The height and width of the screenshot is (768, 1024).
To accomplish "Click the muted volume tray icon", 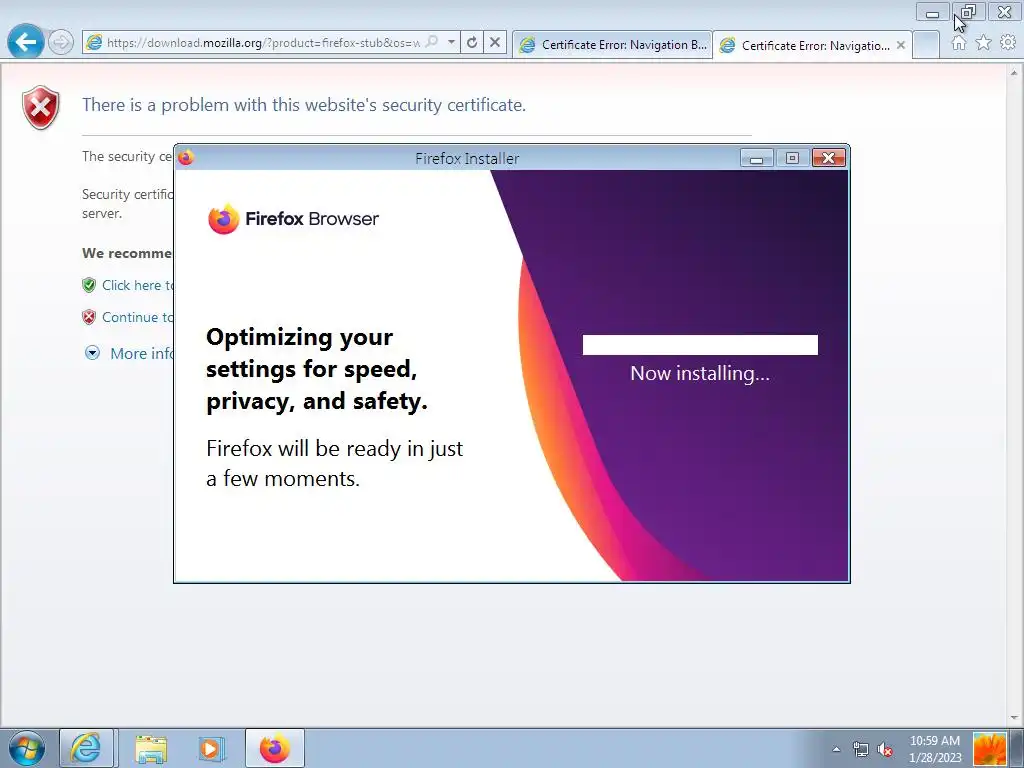I will (885, 749).
